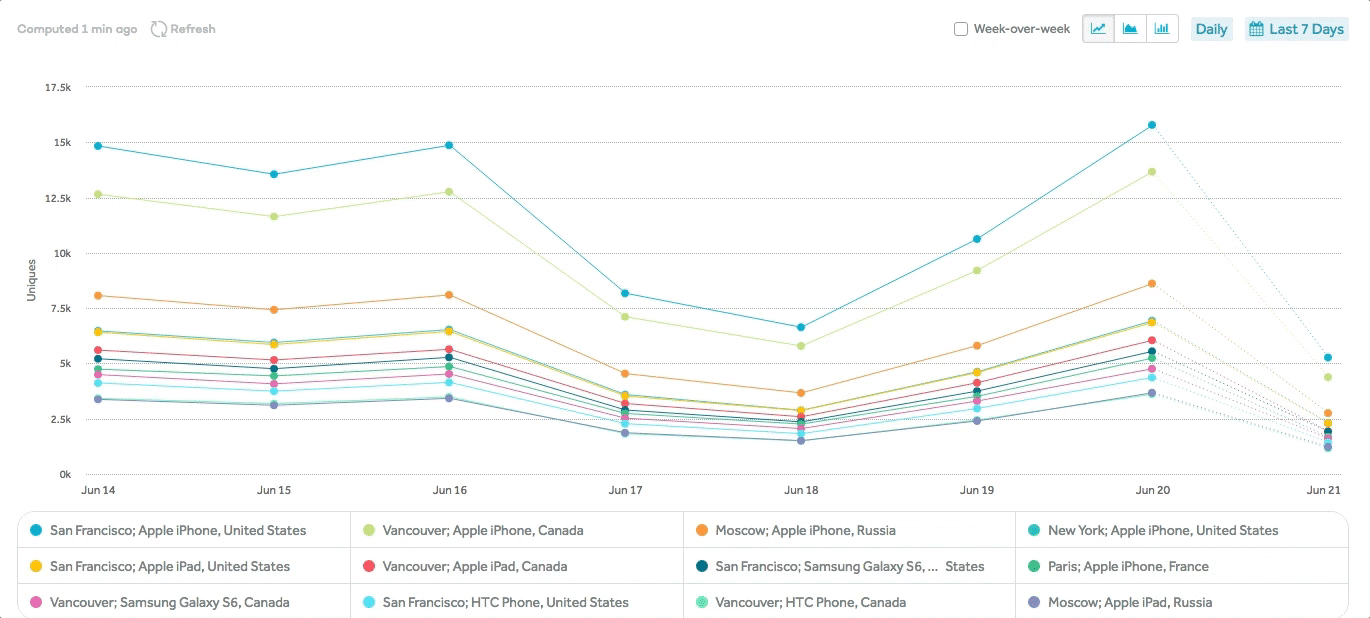The width and height of the screenshot is (1370, 618).
Task: Click the Refresh text link
Action: click(192, 29)
